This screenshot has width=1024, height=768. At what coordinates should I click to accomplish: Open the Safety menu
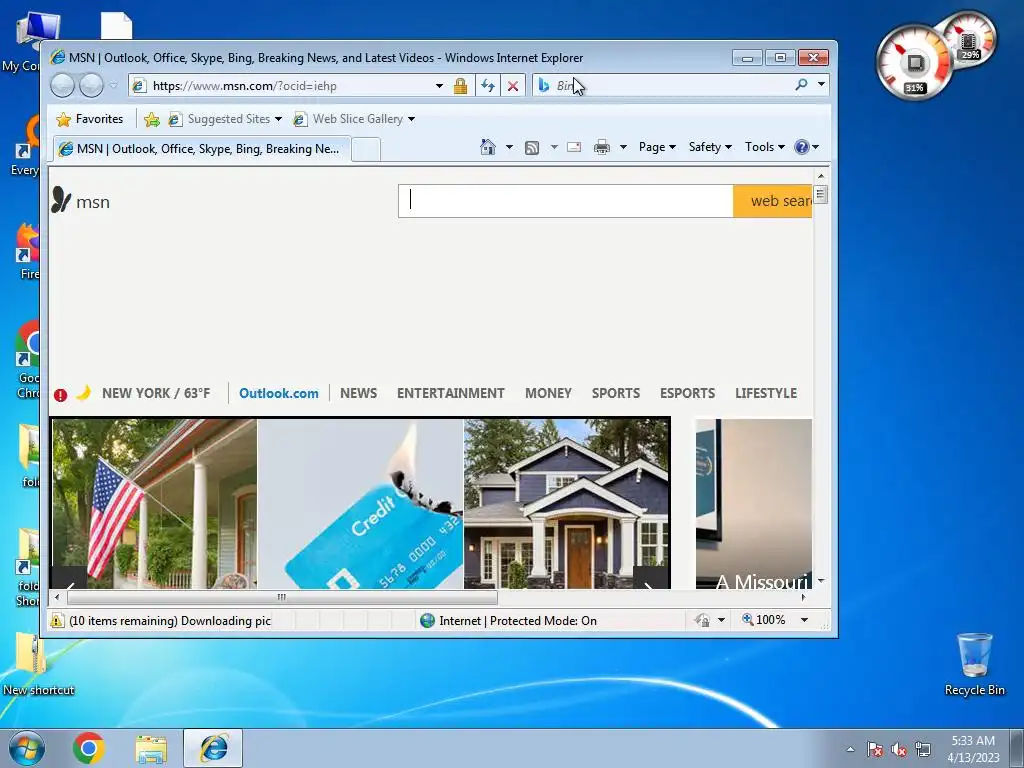pyautogui.click(x=710, y=147)
